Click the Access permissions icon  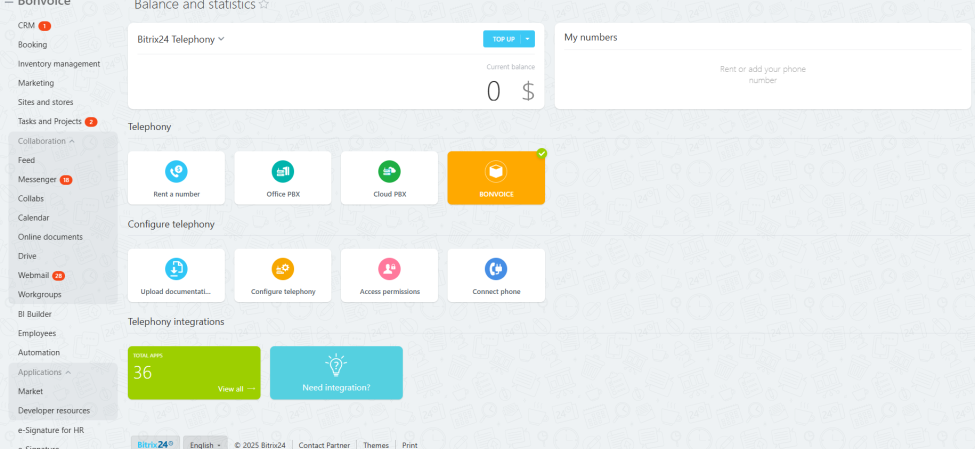point(389,269)
